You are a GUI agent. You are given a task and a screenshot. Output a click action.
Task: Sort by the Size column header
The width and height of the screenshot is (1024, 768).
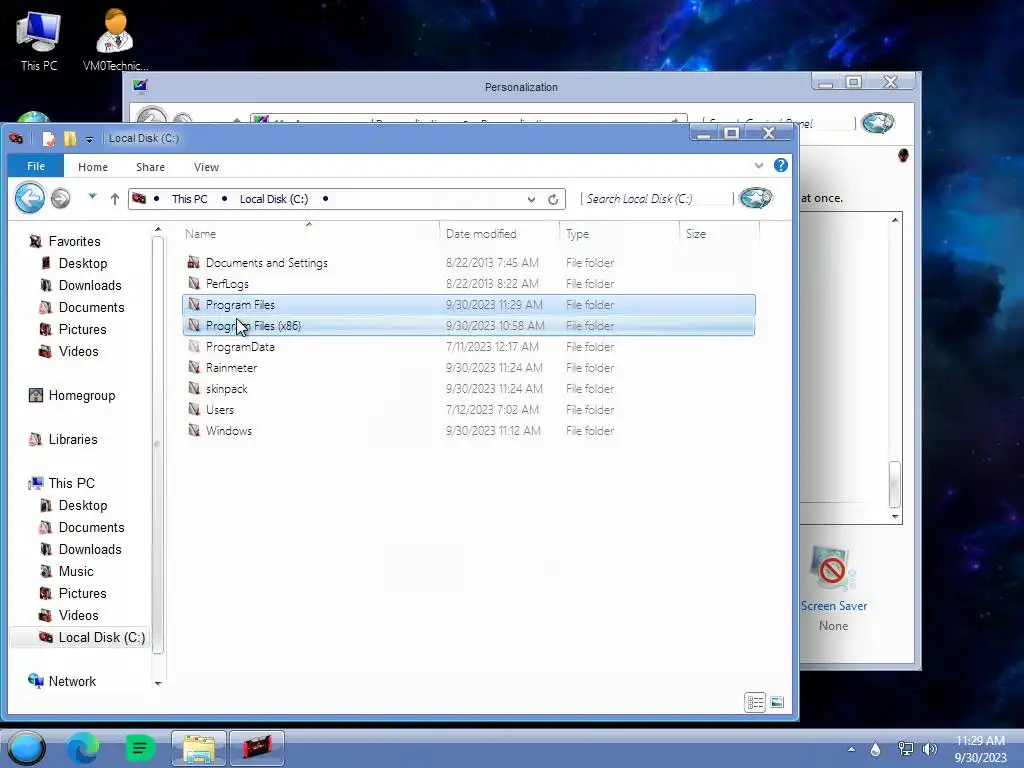click(x=719, y=234)
